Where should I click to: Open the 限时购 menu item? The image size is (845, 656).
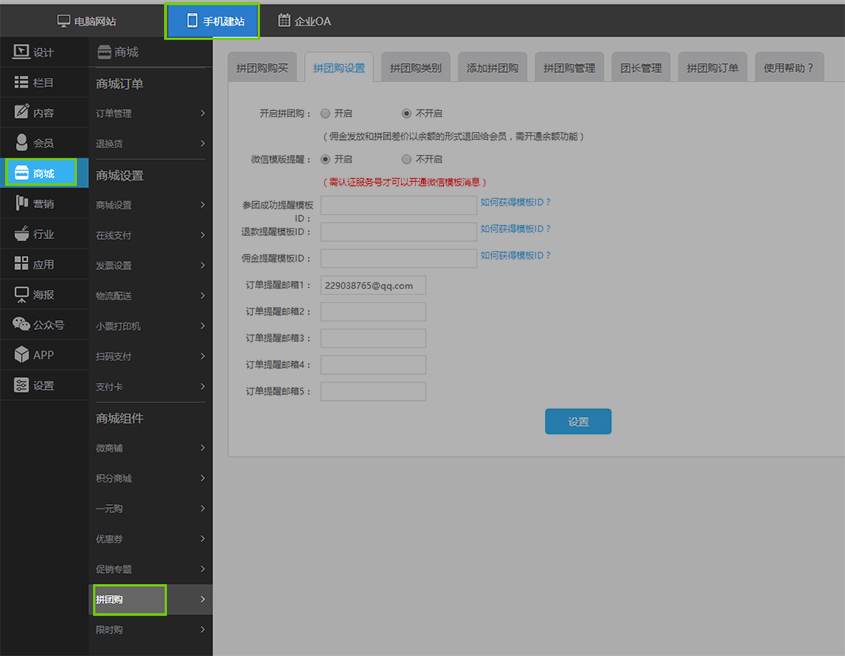coord(150,630)
